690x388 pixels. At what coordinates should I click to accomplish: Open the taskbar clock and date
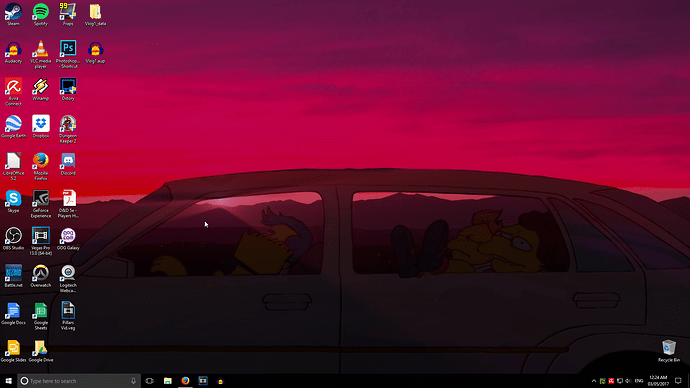pos(658,381)
